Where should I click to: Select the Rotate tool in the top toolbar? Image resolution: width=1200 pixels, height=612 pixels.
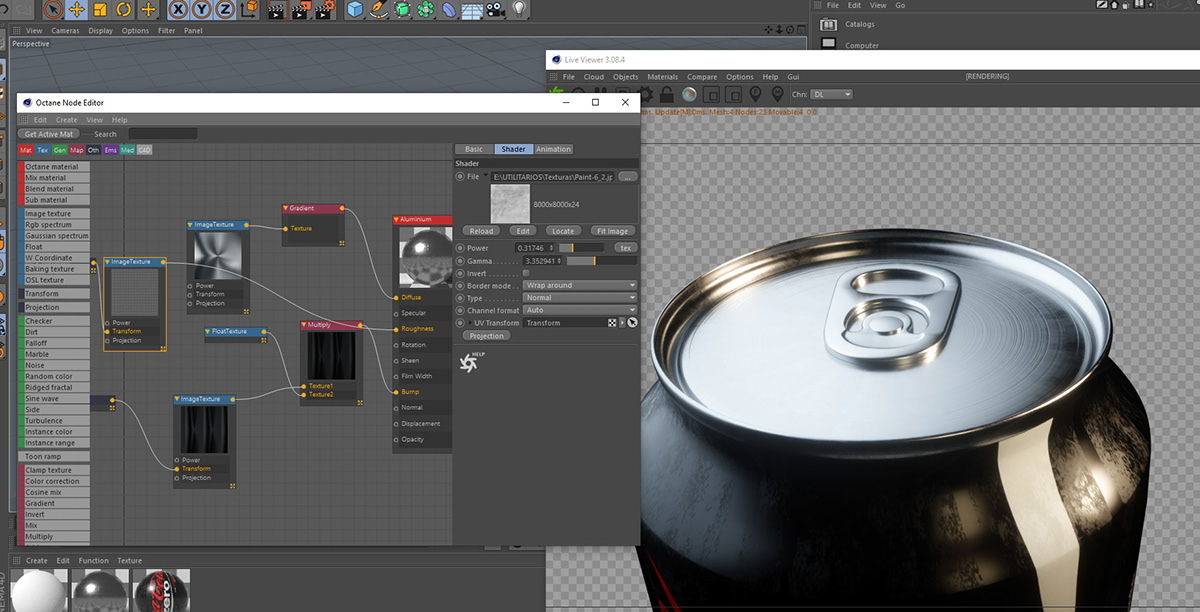click(122, 11)
